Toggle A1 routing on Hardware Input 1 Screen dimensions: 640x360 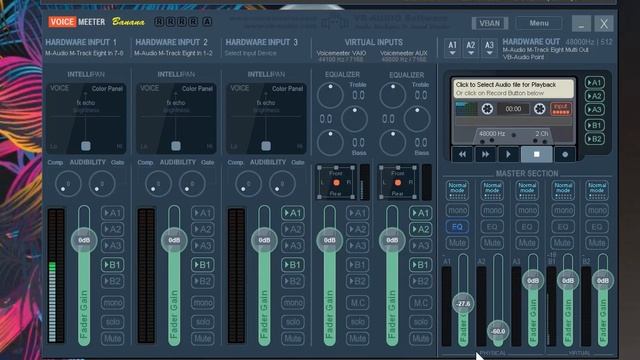click(112, 213)
